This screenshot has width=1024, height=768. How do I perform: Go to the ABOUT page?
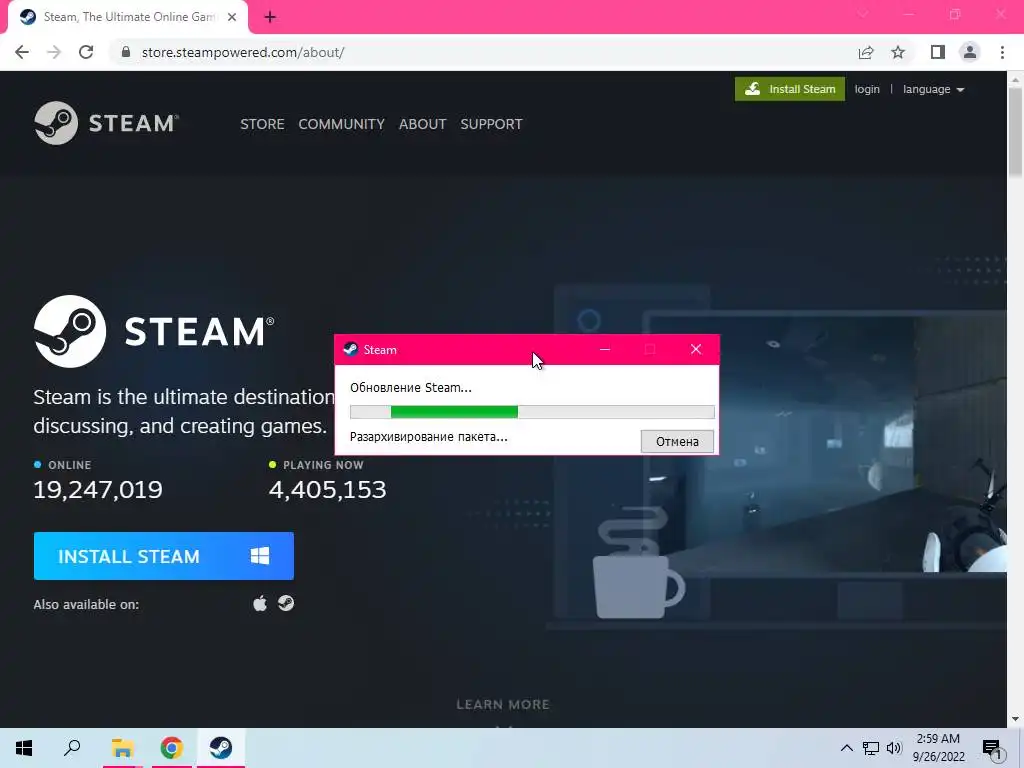click(423, 124)
